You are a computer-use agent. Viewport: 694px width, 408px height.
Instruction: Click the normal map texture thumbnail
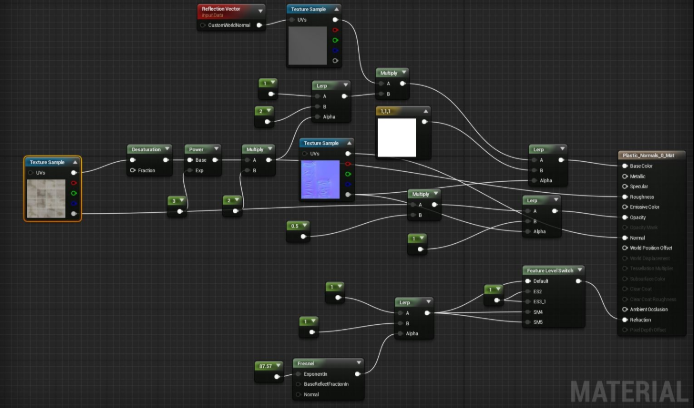pos(320,179)
